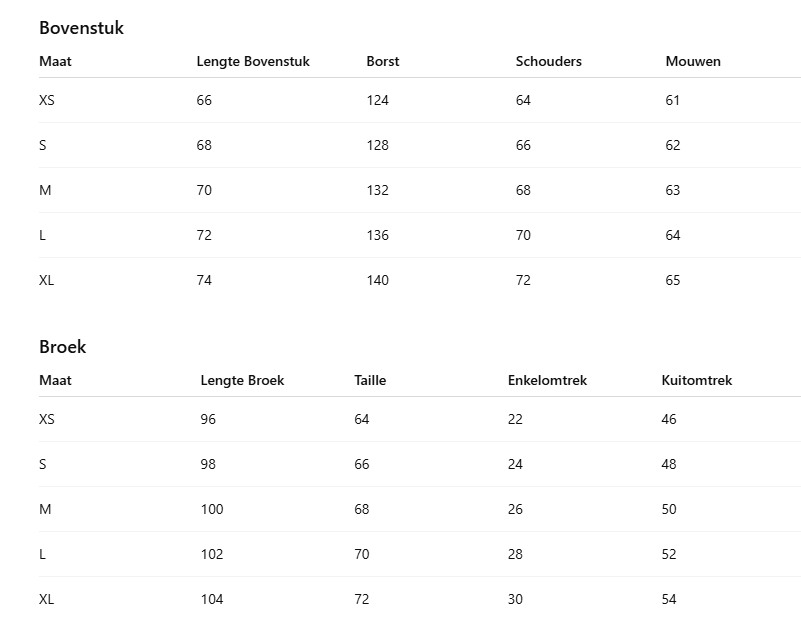Select Enkelomtrek value 22
Image resolution: width=801 pixels, height=636 pixels.
tap(515, 419)
